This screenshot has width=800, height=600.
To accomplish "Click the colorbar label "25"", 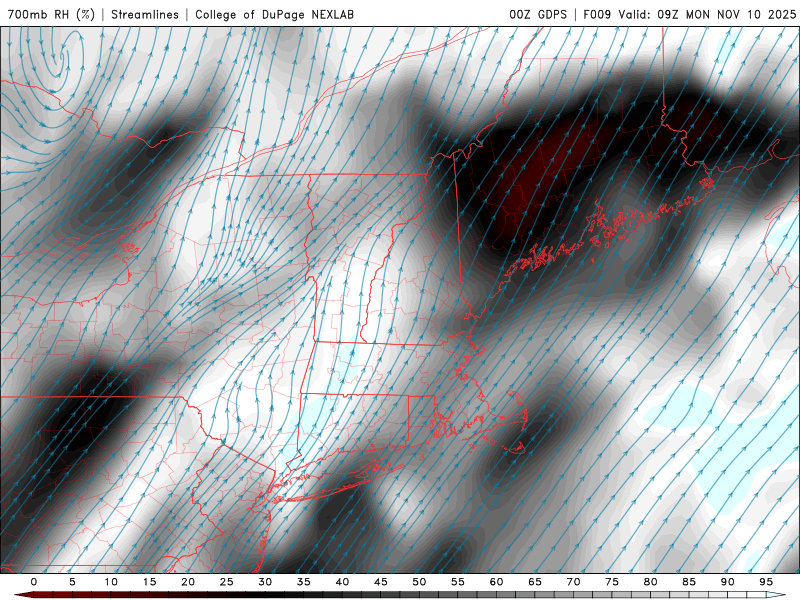I will [x=227, y=582].
